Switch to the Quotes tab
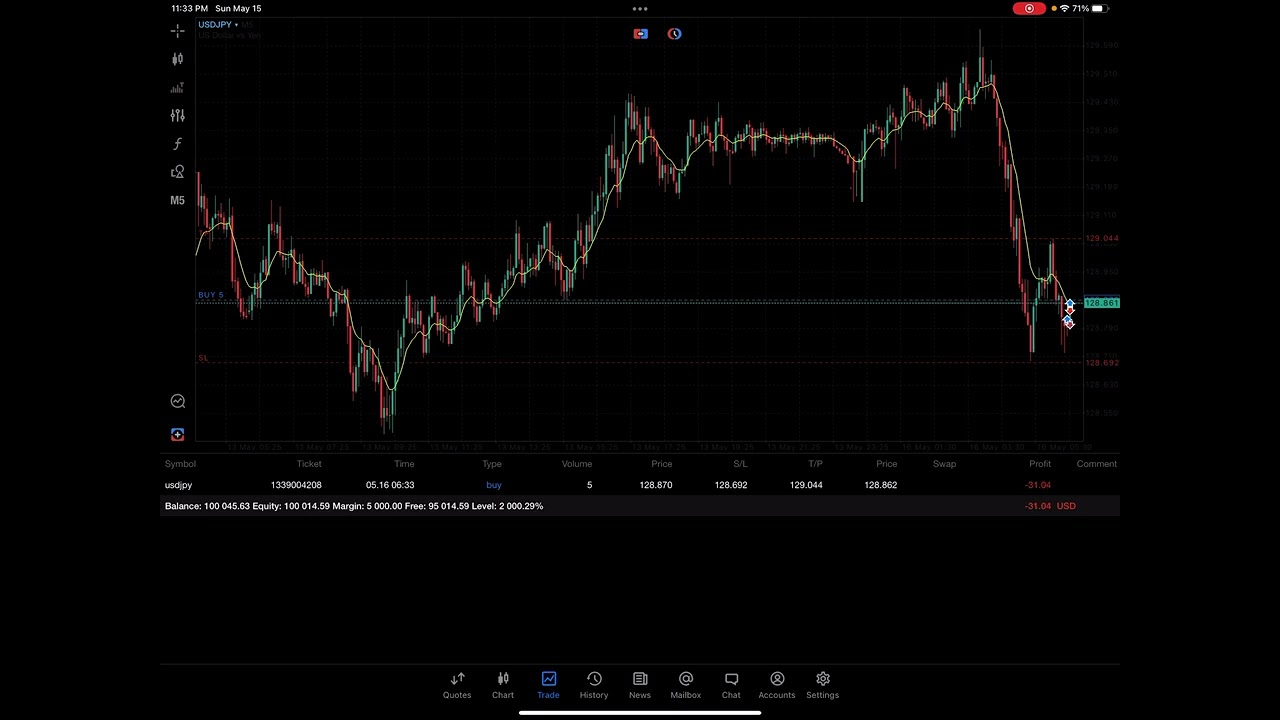Image resolution: width=1280 pixels, height=720 pixels. 457,685
